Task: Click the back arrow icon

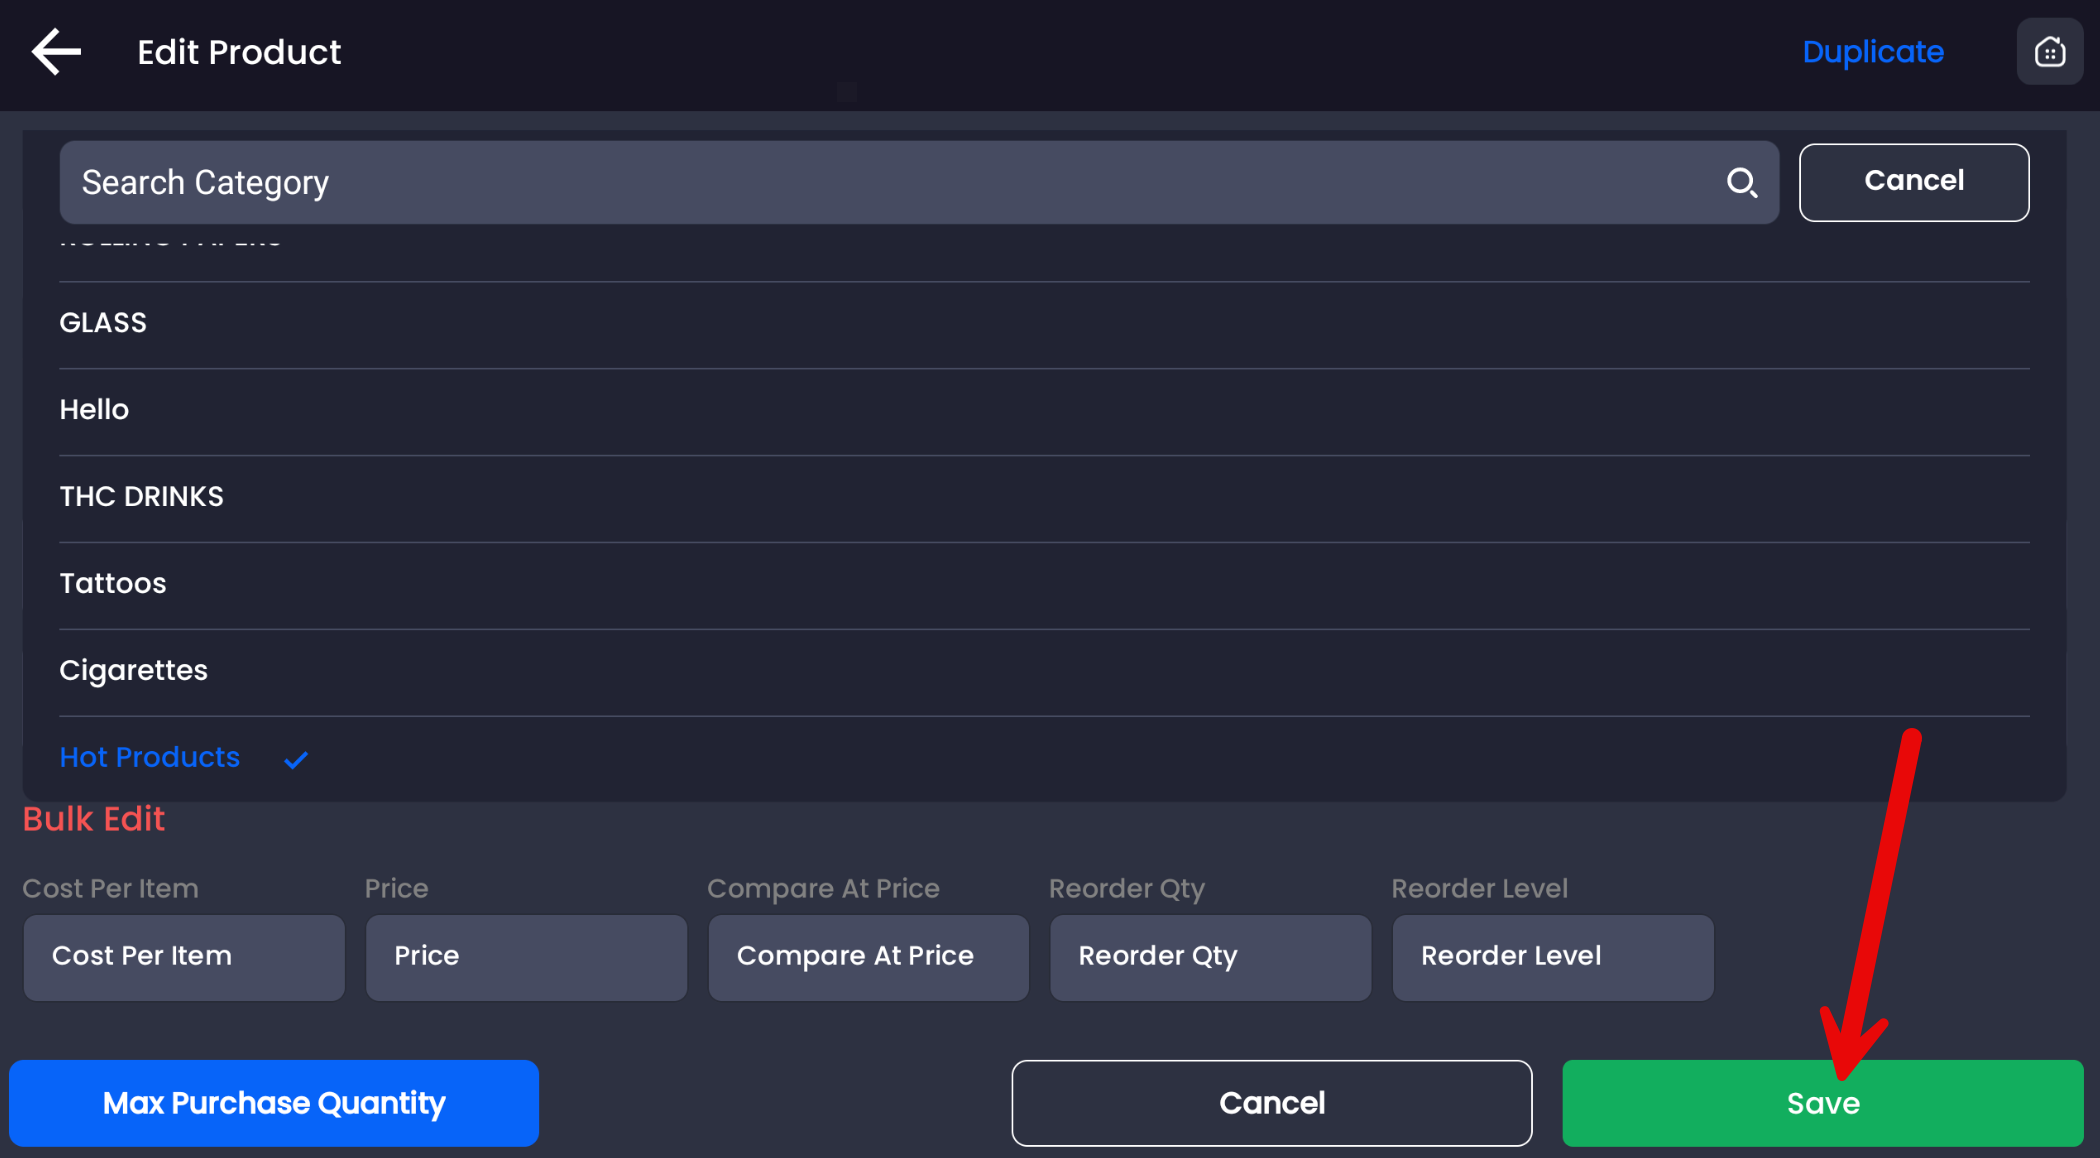Action: (56, 52)
